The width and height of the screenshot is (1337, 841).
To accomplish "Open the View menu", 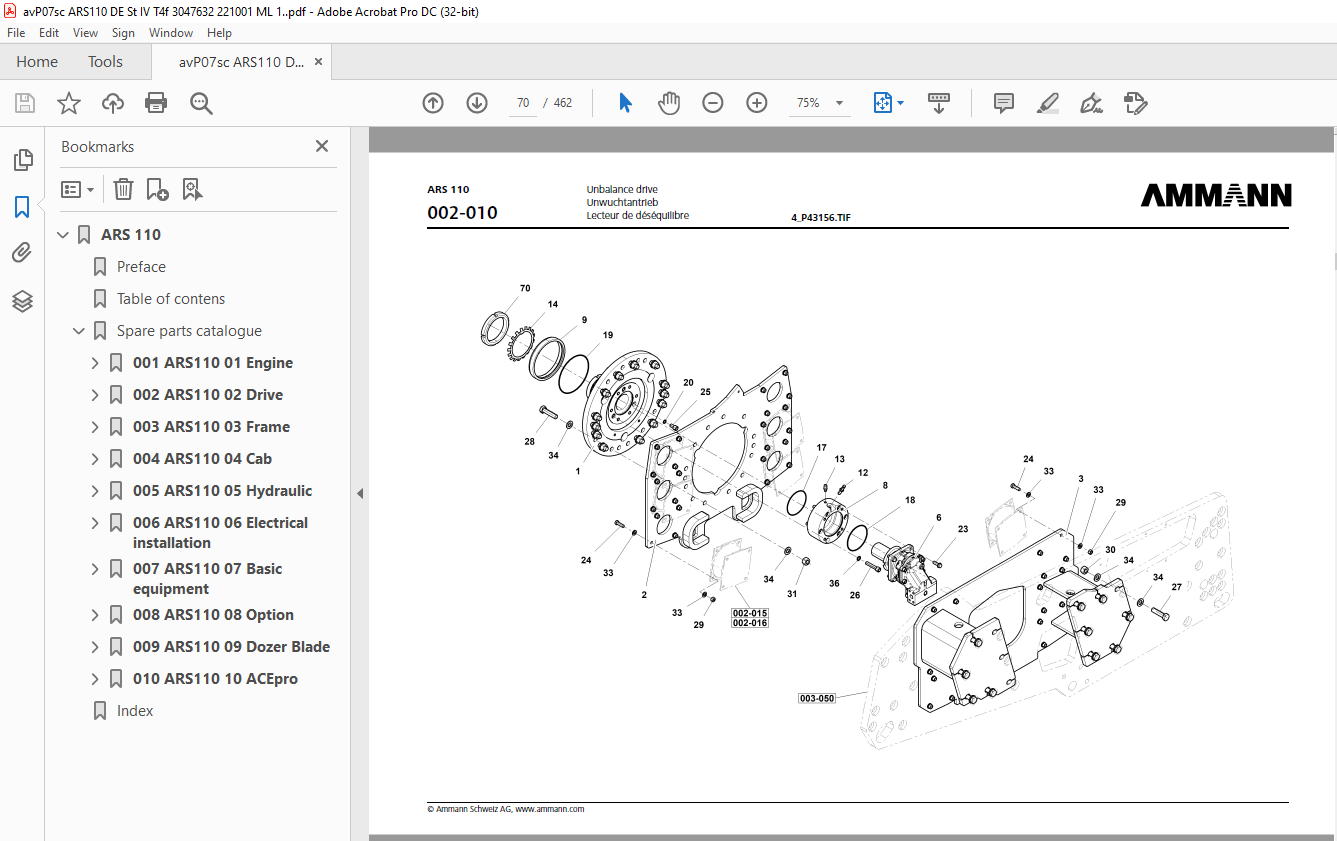I will click(85, 33).
